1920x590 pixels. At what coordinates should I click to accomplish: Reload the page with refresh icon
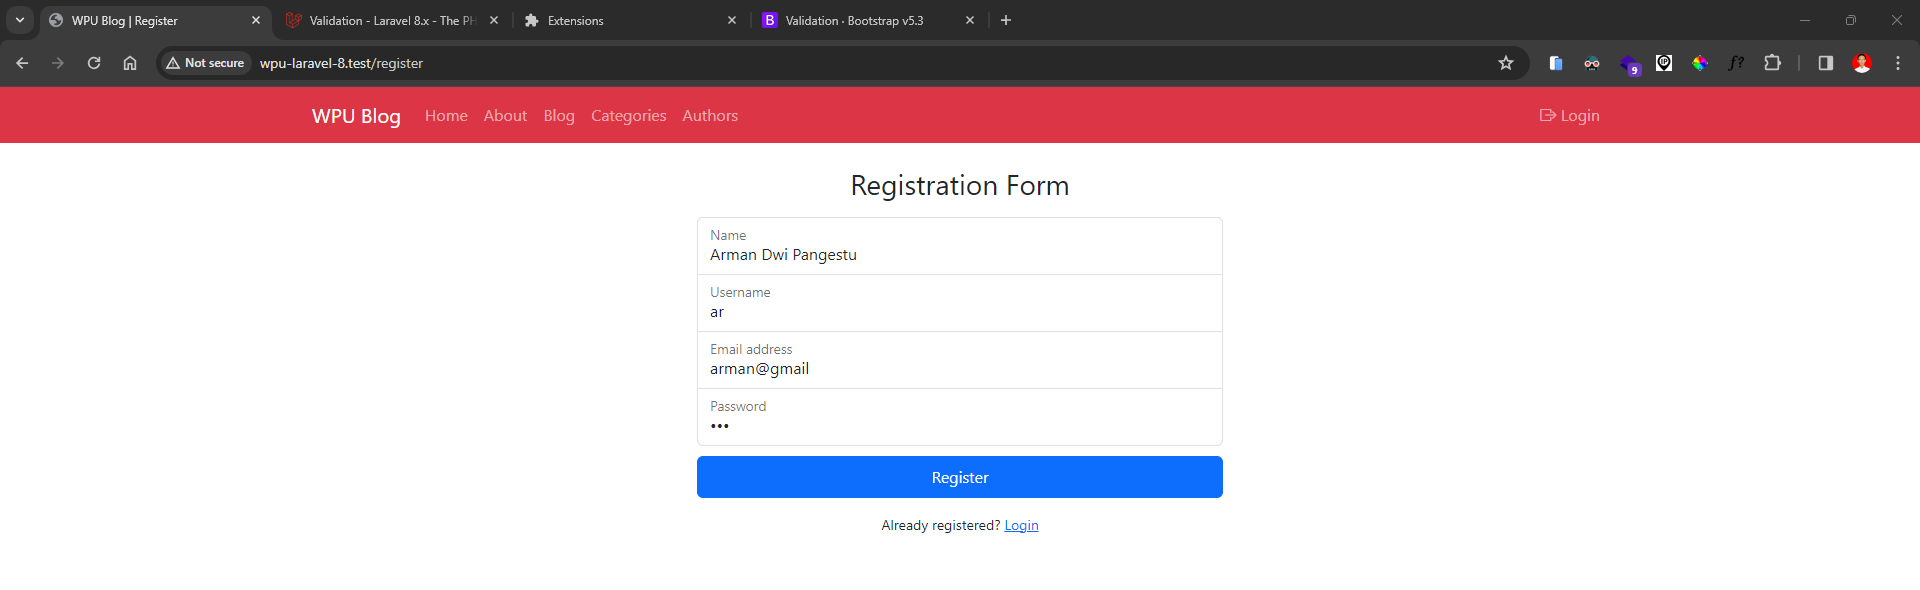click(94, 63)
